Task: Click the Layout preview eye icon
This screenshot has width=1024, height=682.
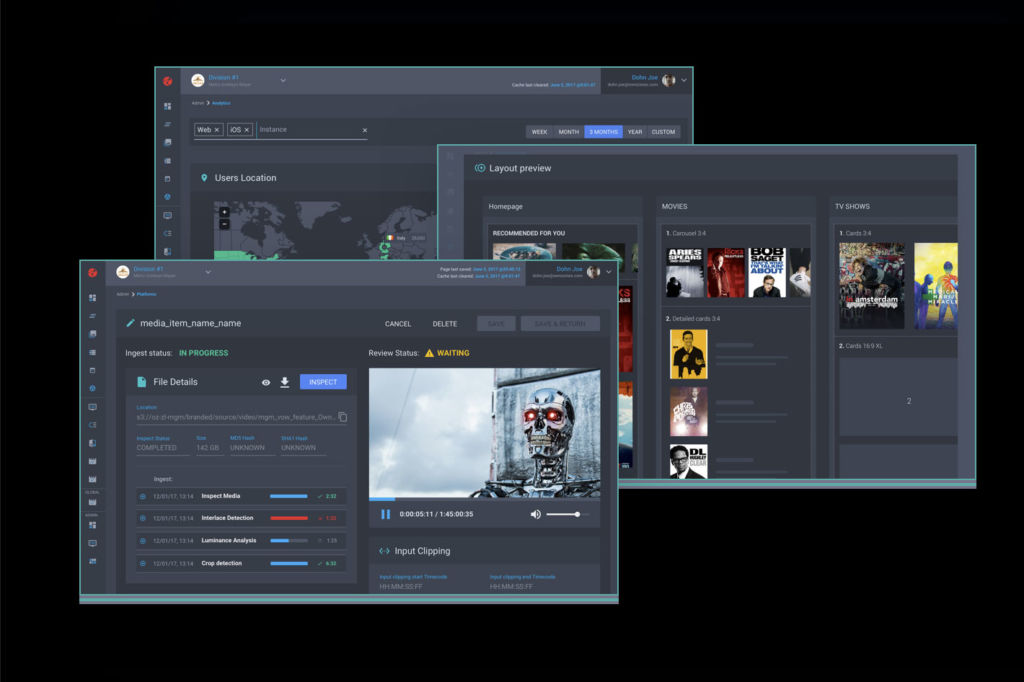Action: tap(480, 168)
